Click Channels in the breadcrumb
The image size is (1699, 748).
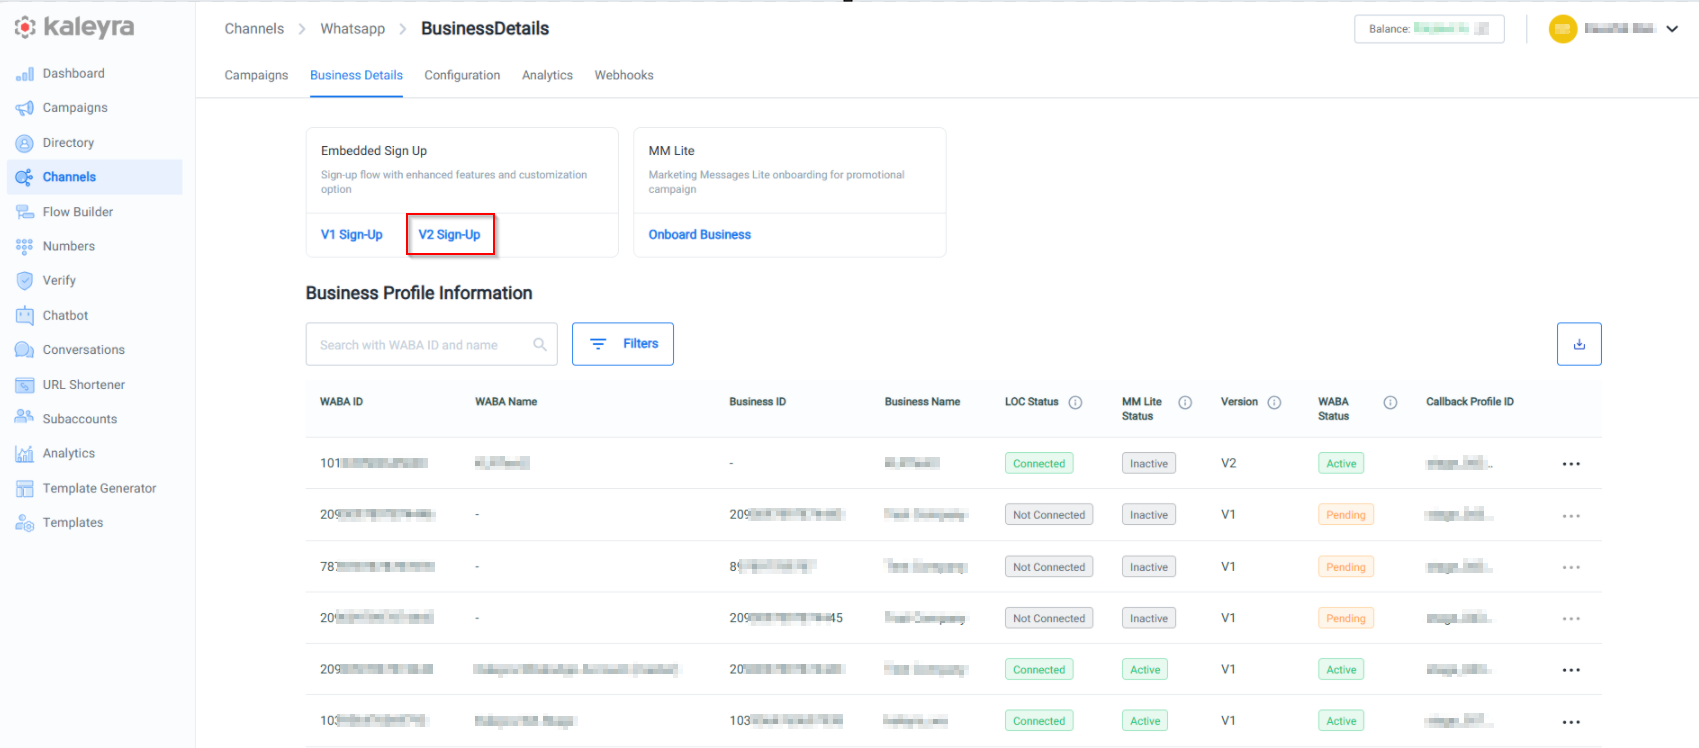(x=254, y=29)
